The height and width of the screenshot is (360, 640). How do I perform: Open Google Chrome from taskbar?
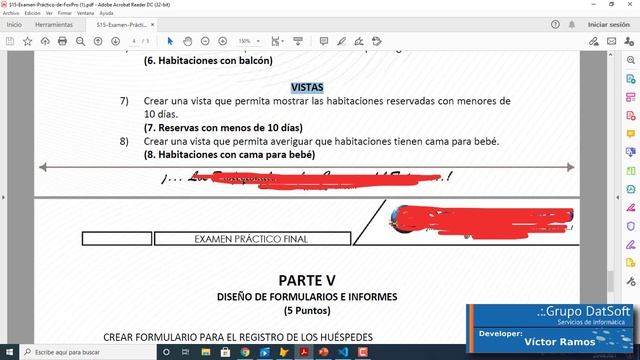245,352
